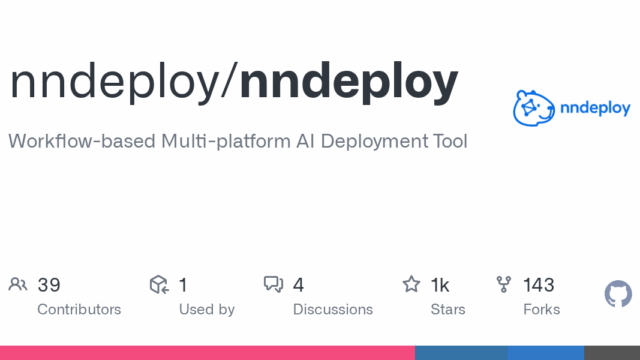Click the nndeploy/nndeploy repository title
Image resolution: width=640 pixels, height=360 pixels.
click(234, 82)
